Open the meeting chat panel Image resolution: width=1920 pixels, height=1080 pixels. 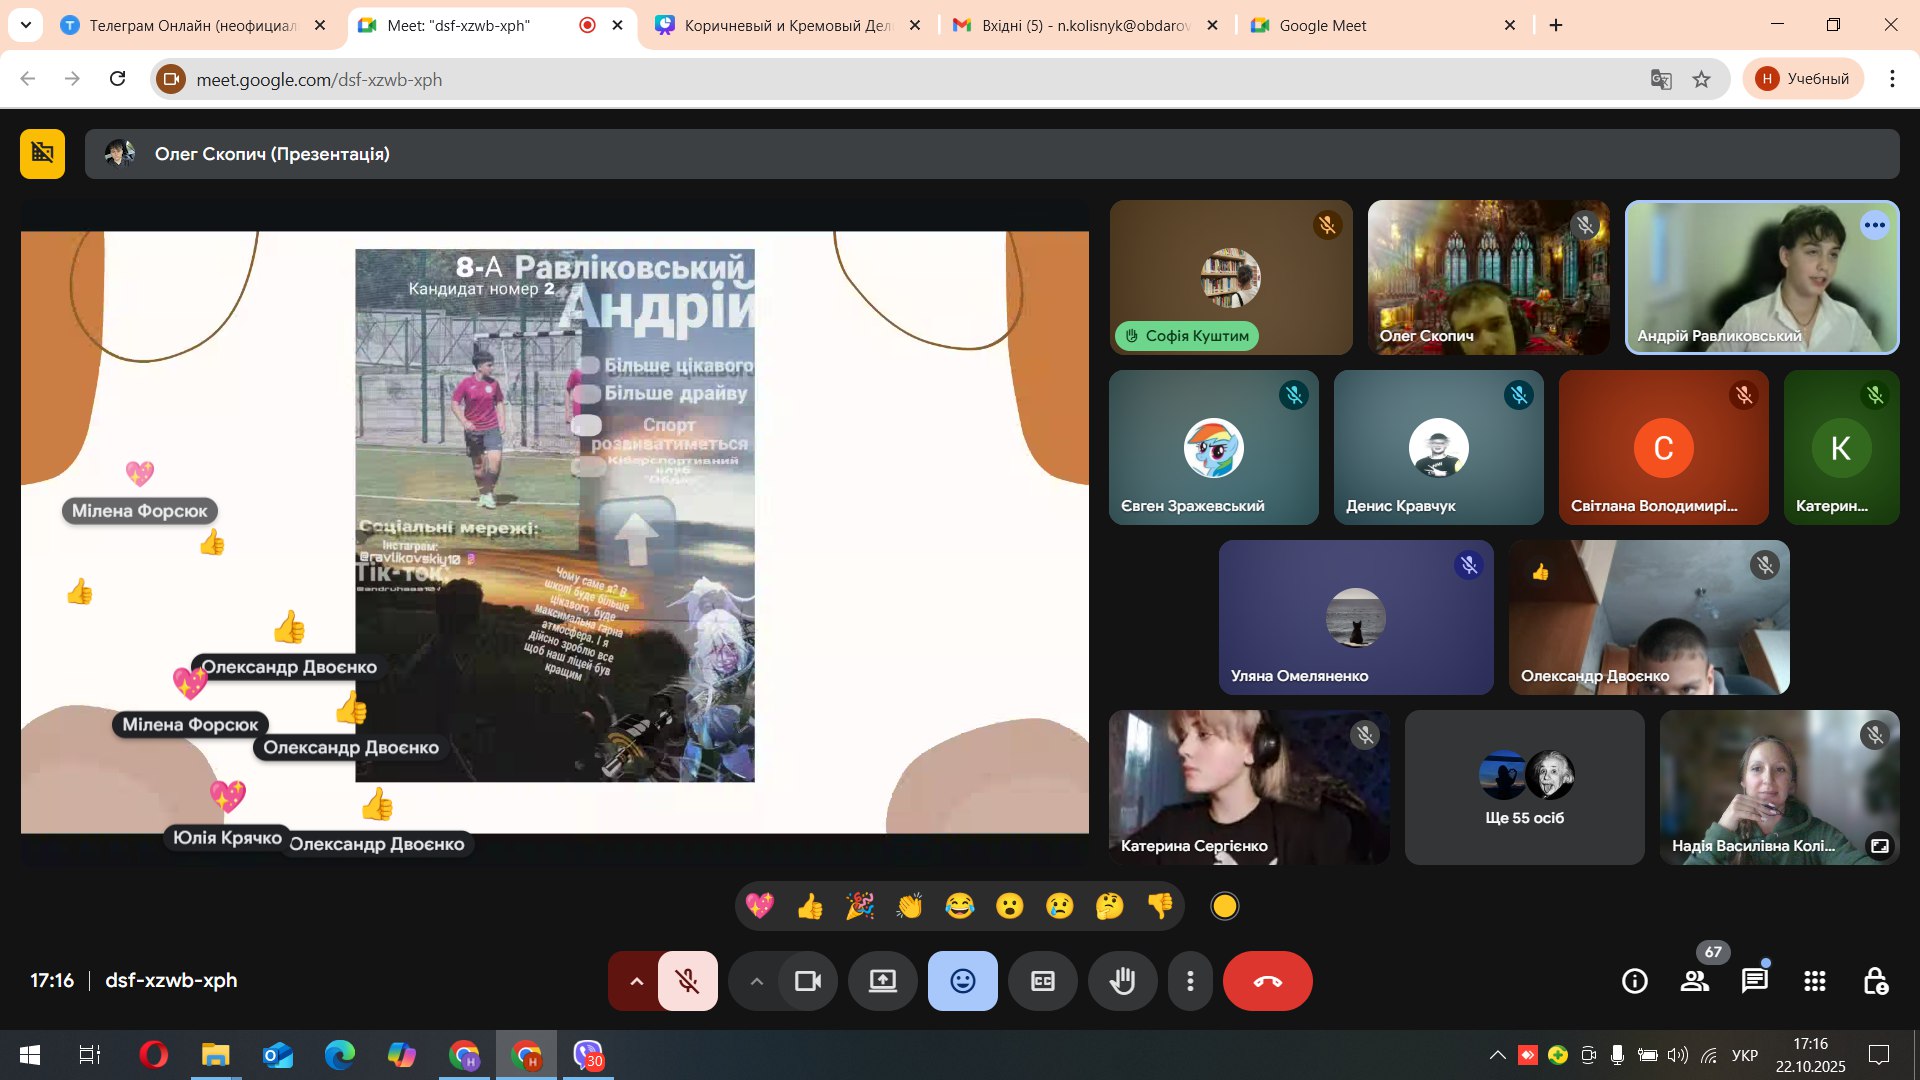1755,981
